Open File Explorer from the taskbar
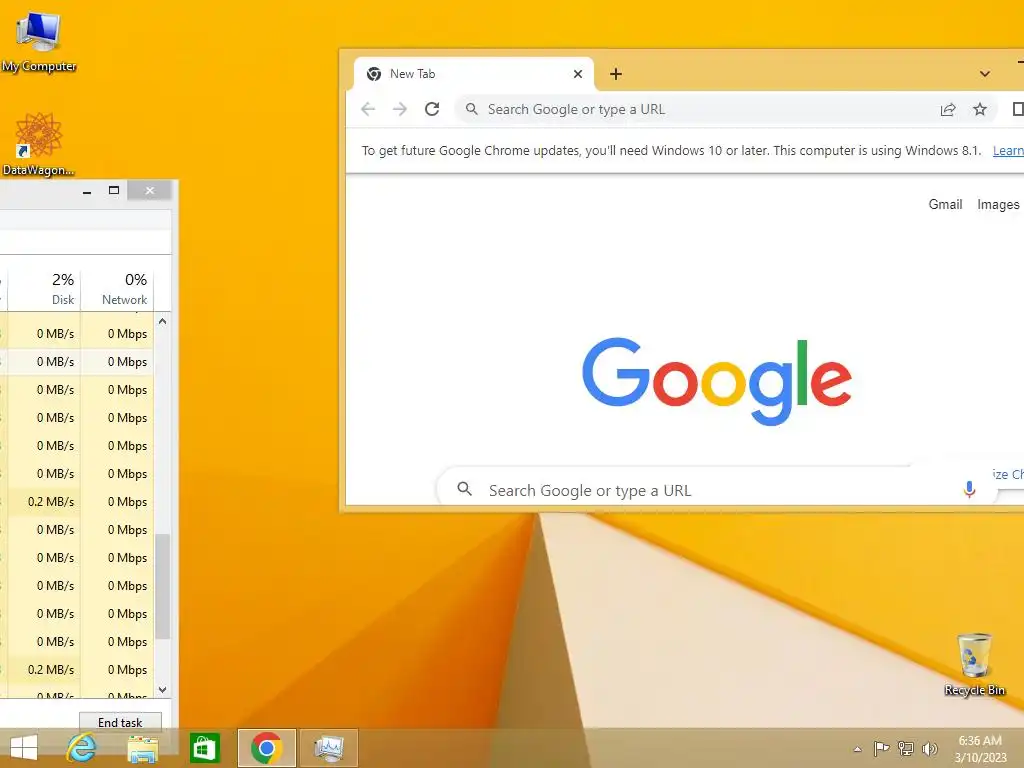1024x768 pixels. click(x=142, y=748)
